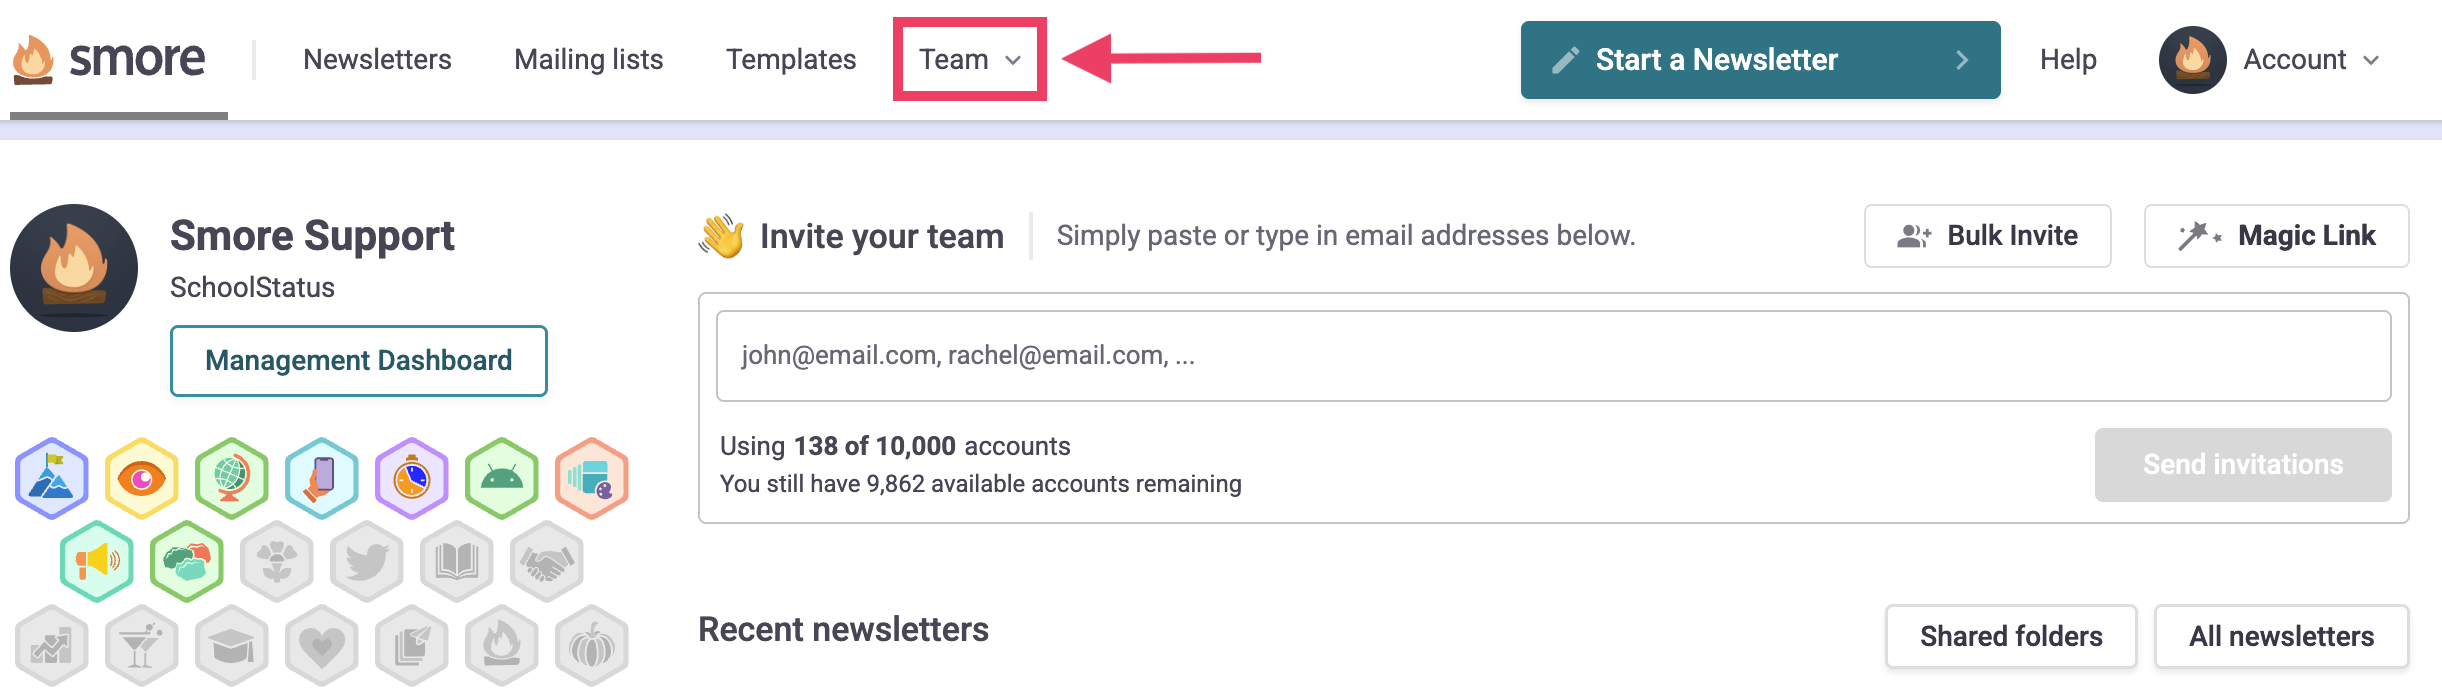Expand the Team dropdown menu
The image size is (2442, 698).
coord(969,60)
